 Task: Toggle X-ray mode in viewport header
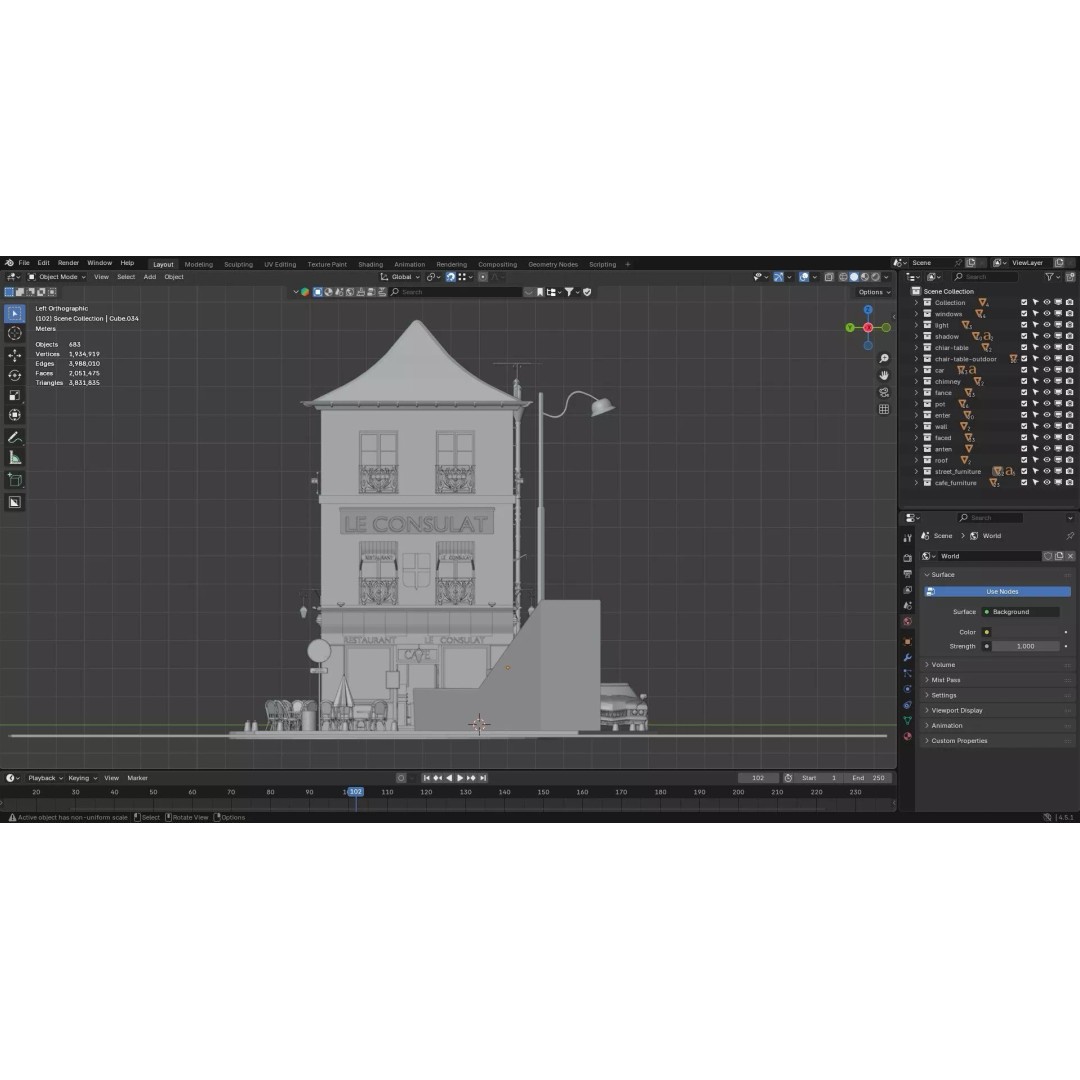[x=829, y=277]
